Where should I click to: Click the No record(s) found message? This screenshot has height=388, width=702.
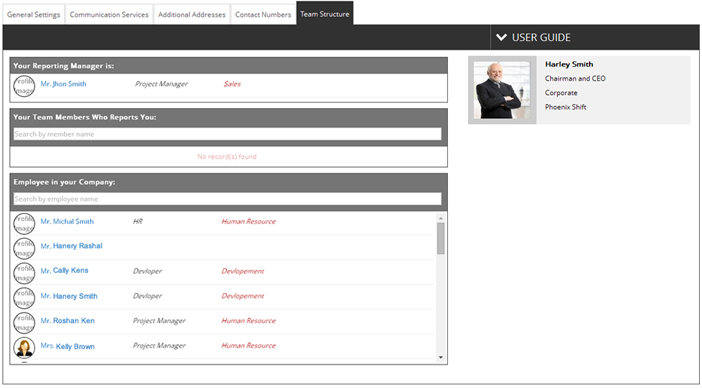pyautogui.click(x=227, y=157)
